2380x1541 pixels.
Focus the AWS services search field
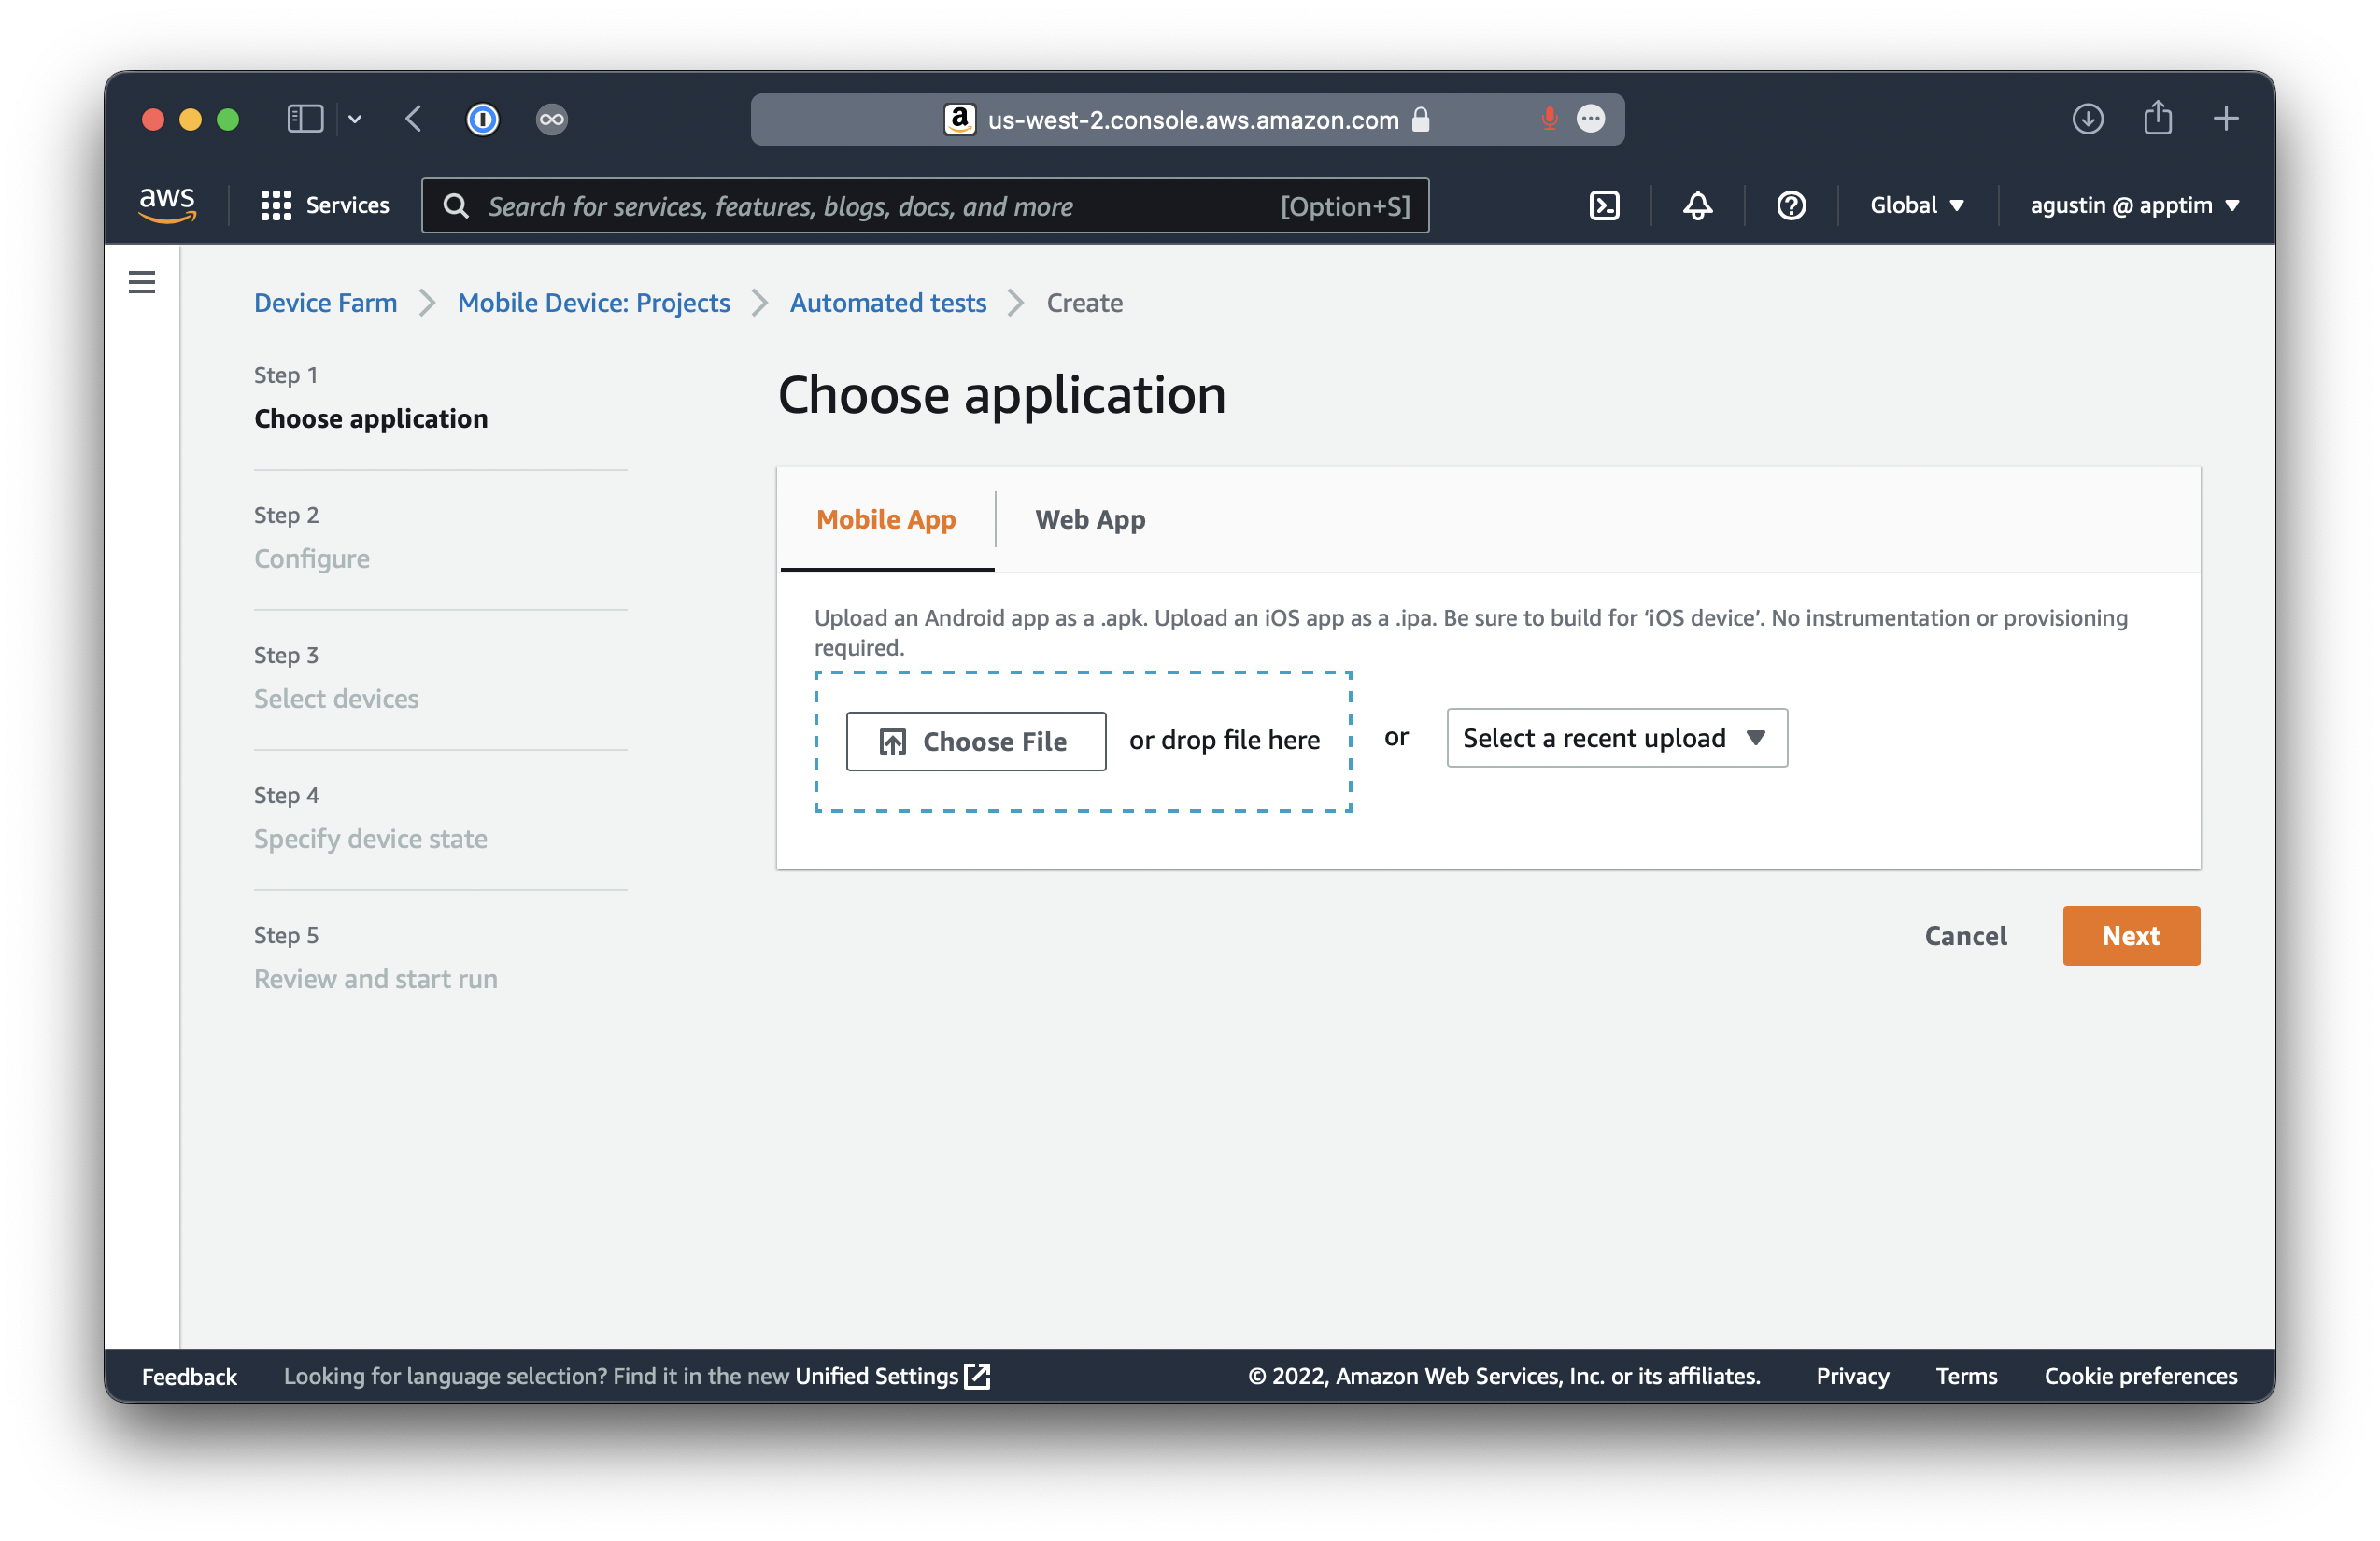pos(925,206)
